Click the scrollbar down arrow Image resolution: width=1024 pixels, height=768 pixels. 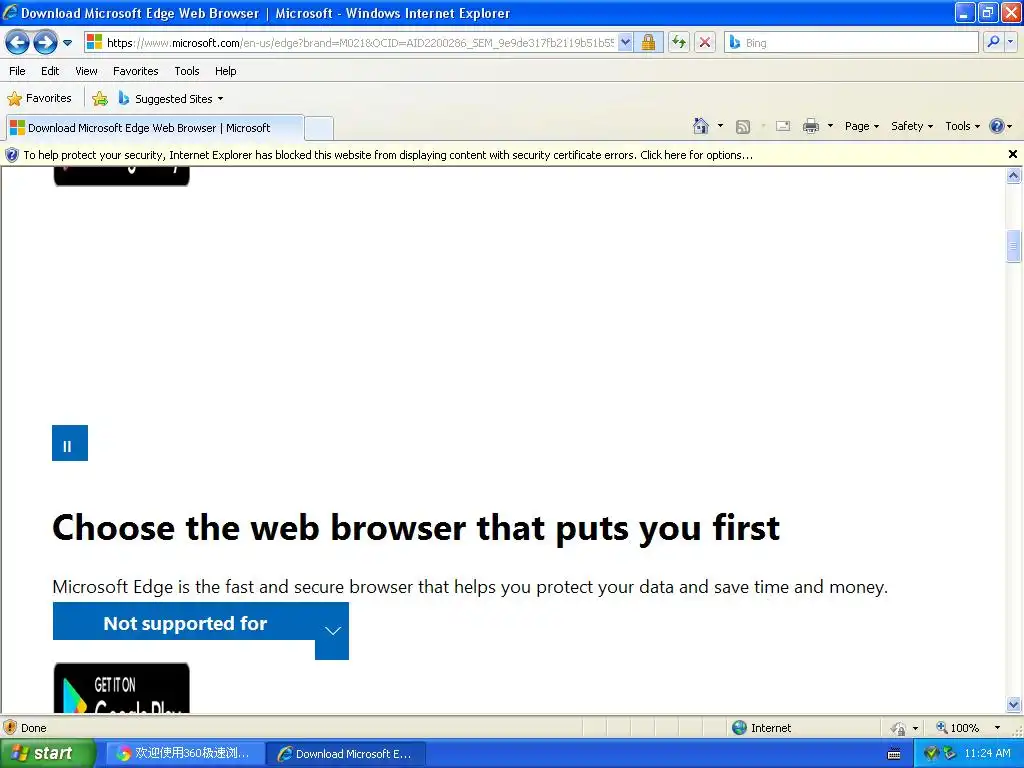click(1014, 705)
